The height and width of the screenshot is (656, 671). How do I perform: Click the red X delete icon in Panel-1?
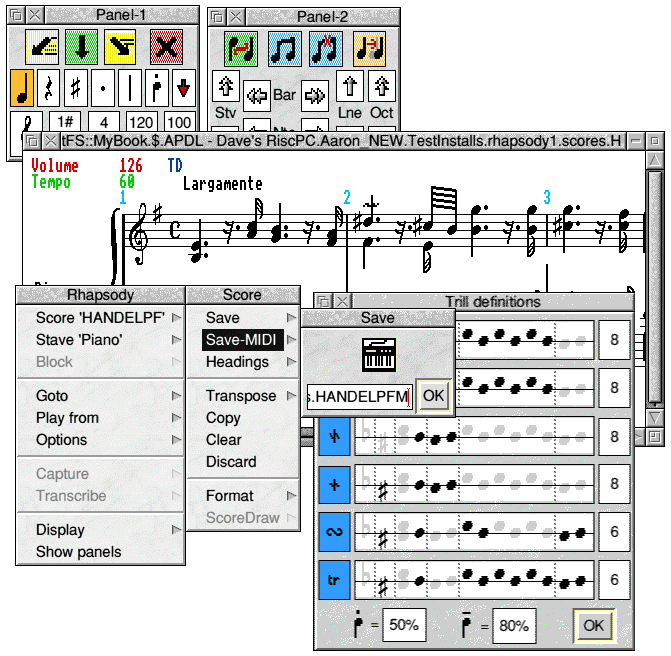coord(166,47)
